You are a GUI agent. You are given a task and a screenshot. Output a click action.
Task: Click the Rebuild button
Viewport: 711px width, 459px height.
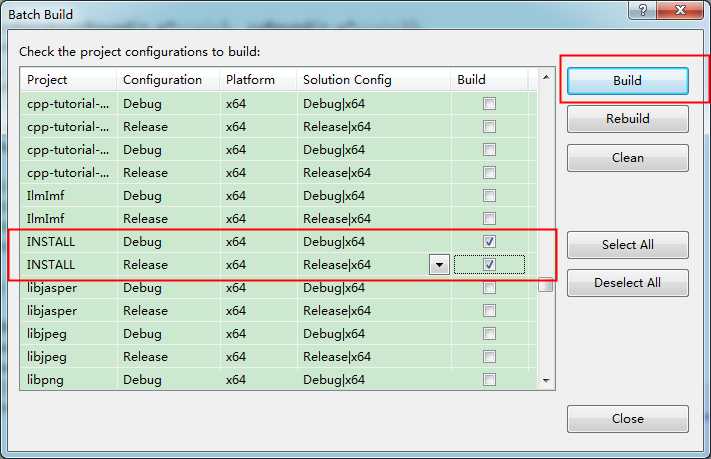[628, 119]
